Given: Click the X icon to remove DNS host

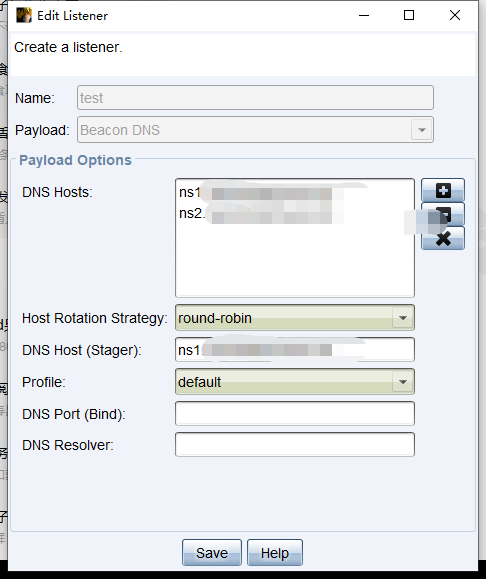Looking at the screenshot, I should pos(443,239).
